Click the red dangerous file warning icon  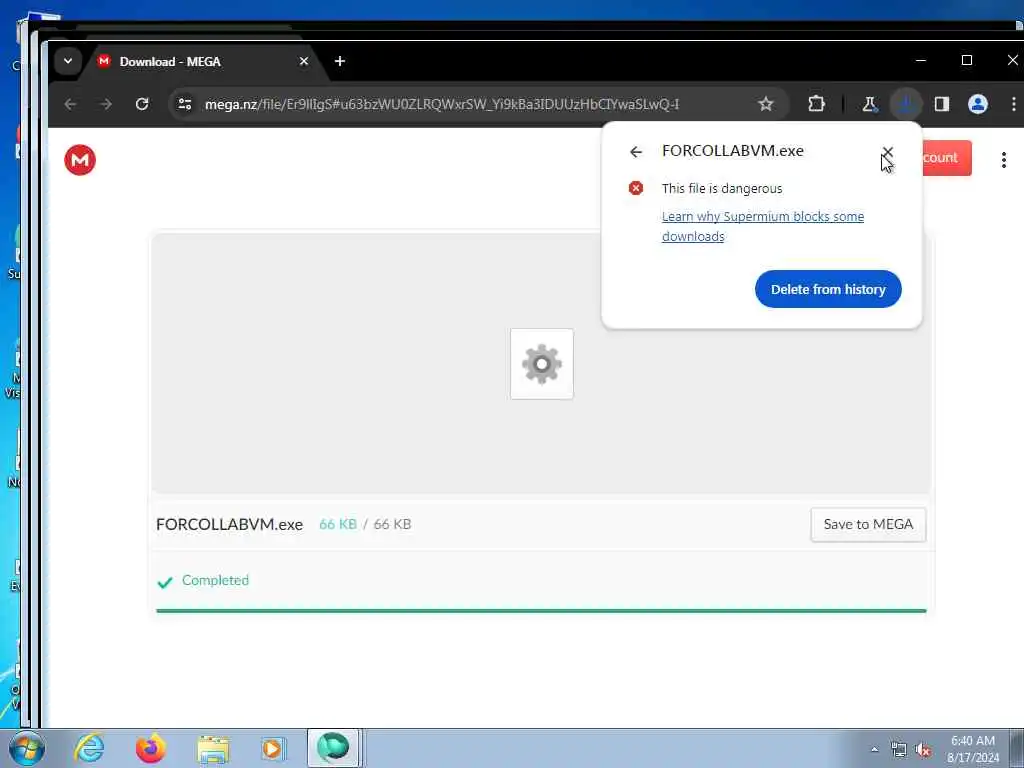click(635, 188)
